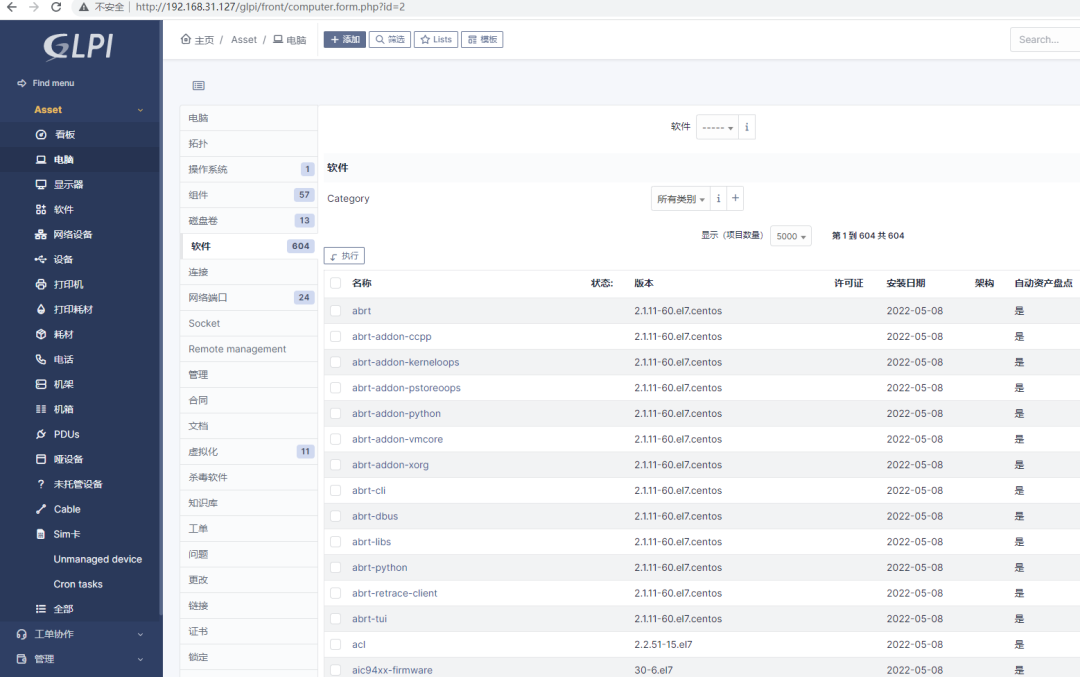
Task: Click the software info icon next to dropdown
Action: [747, 127]
